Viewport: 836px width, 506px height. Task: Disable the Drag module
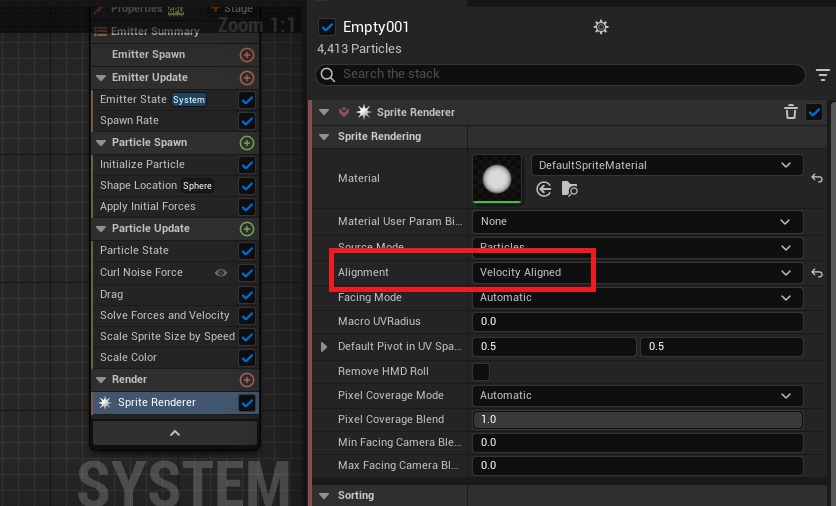click(247, 295)
